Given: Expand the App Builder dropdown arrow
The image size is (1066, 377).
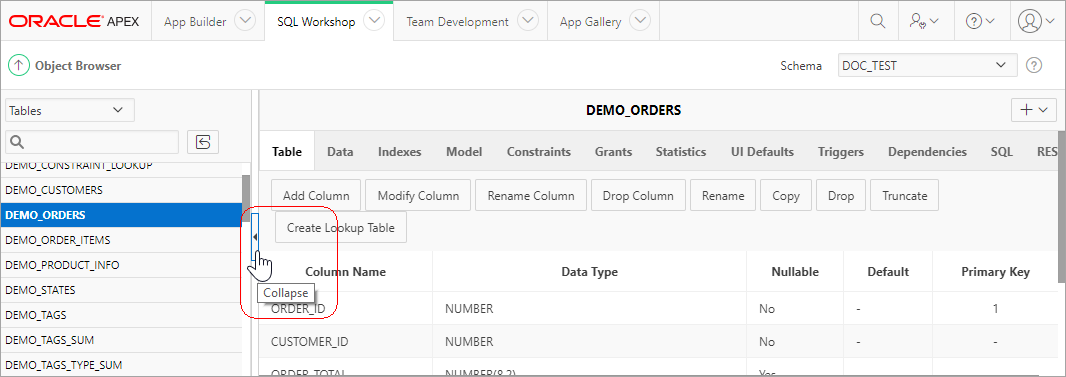Looking at the screenshot, I should click(245, 21).
